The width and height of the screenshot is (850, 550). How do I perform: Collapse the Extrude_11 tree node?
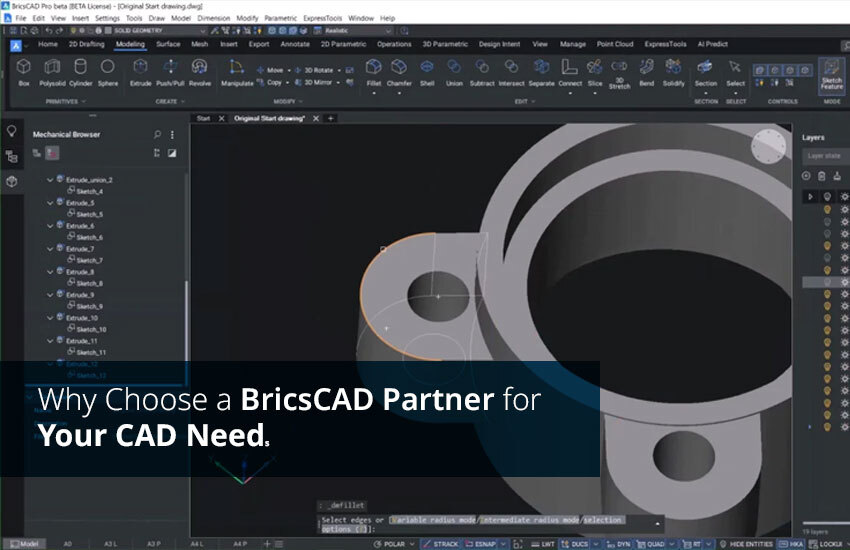(50, 341)
